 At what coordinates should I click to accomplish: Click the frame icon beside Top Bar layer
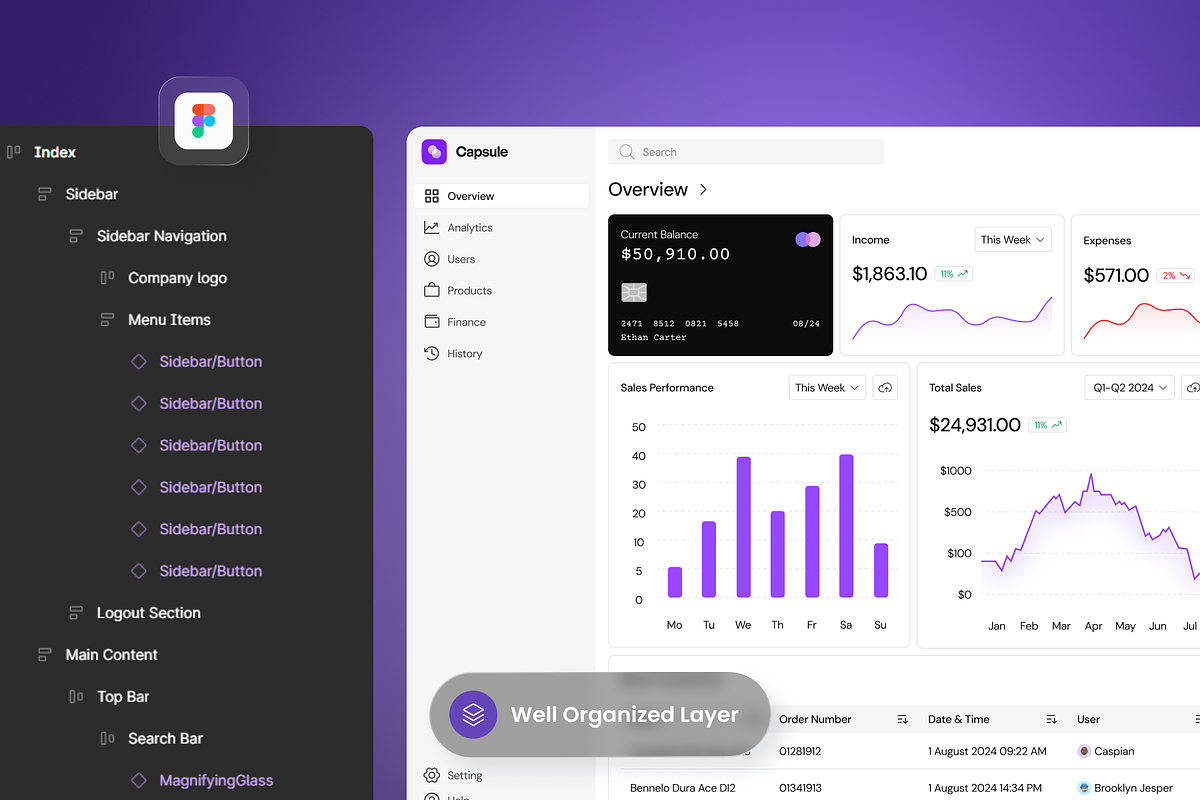(76, 697)
